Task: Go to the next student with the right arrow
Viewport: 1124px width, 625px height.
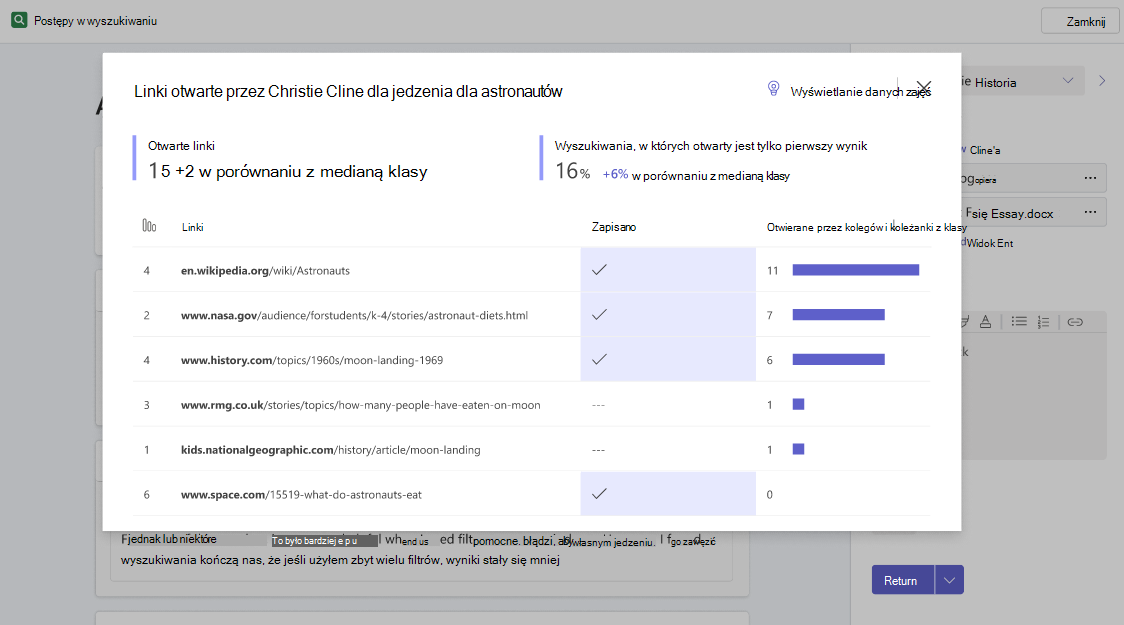Action: pyautogui.click(x=1102, y=81)
